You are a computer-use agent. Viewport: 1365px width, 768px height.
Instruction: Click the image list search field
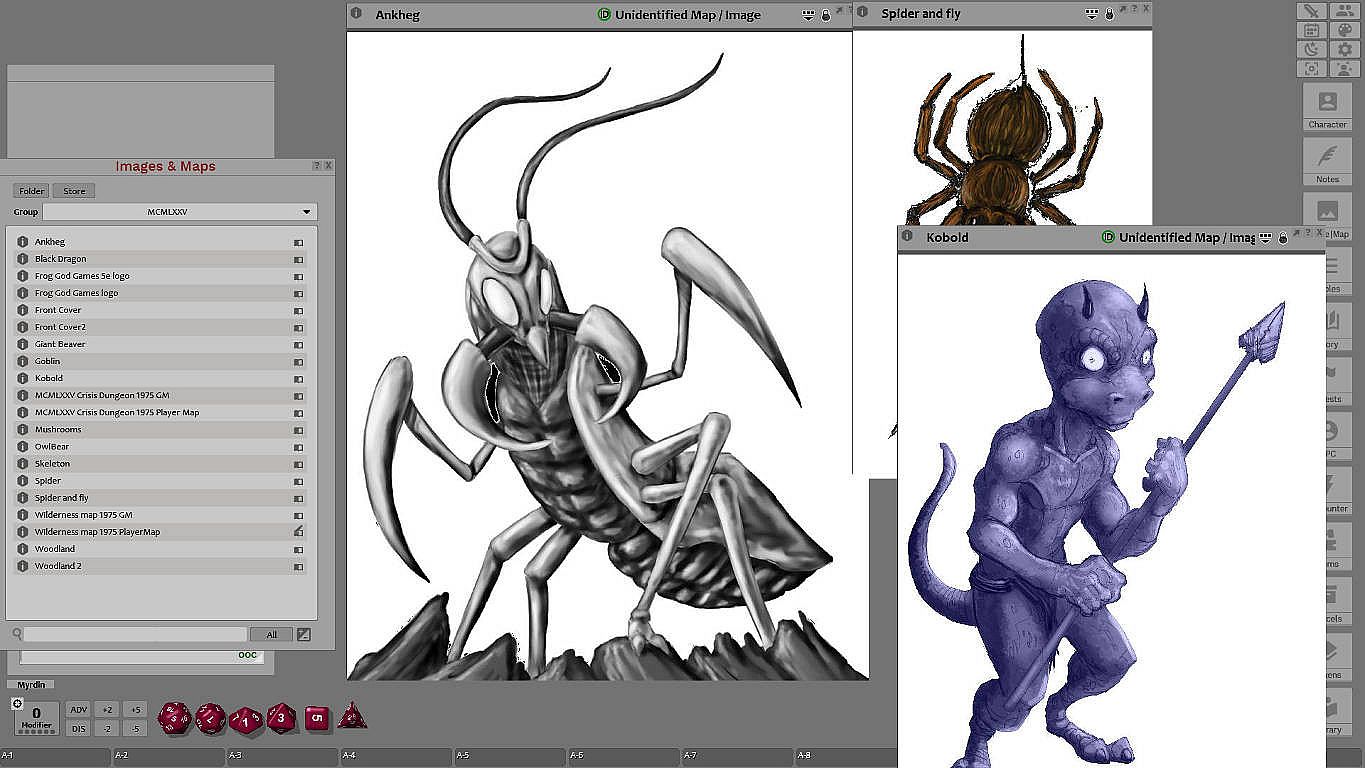click(134, 634)
